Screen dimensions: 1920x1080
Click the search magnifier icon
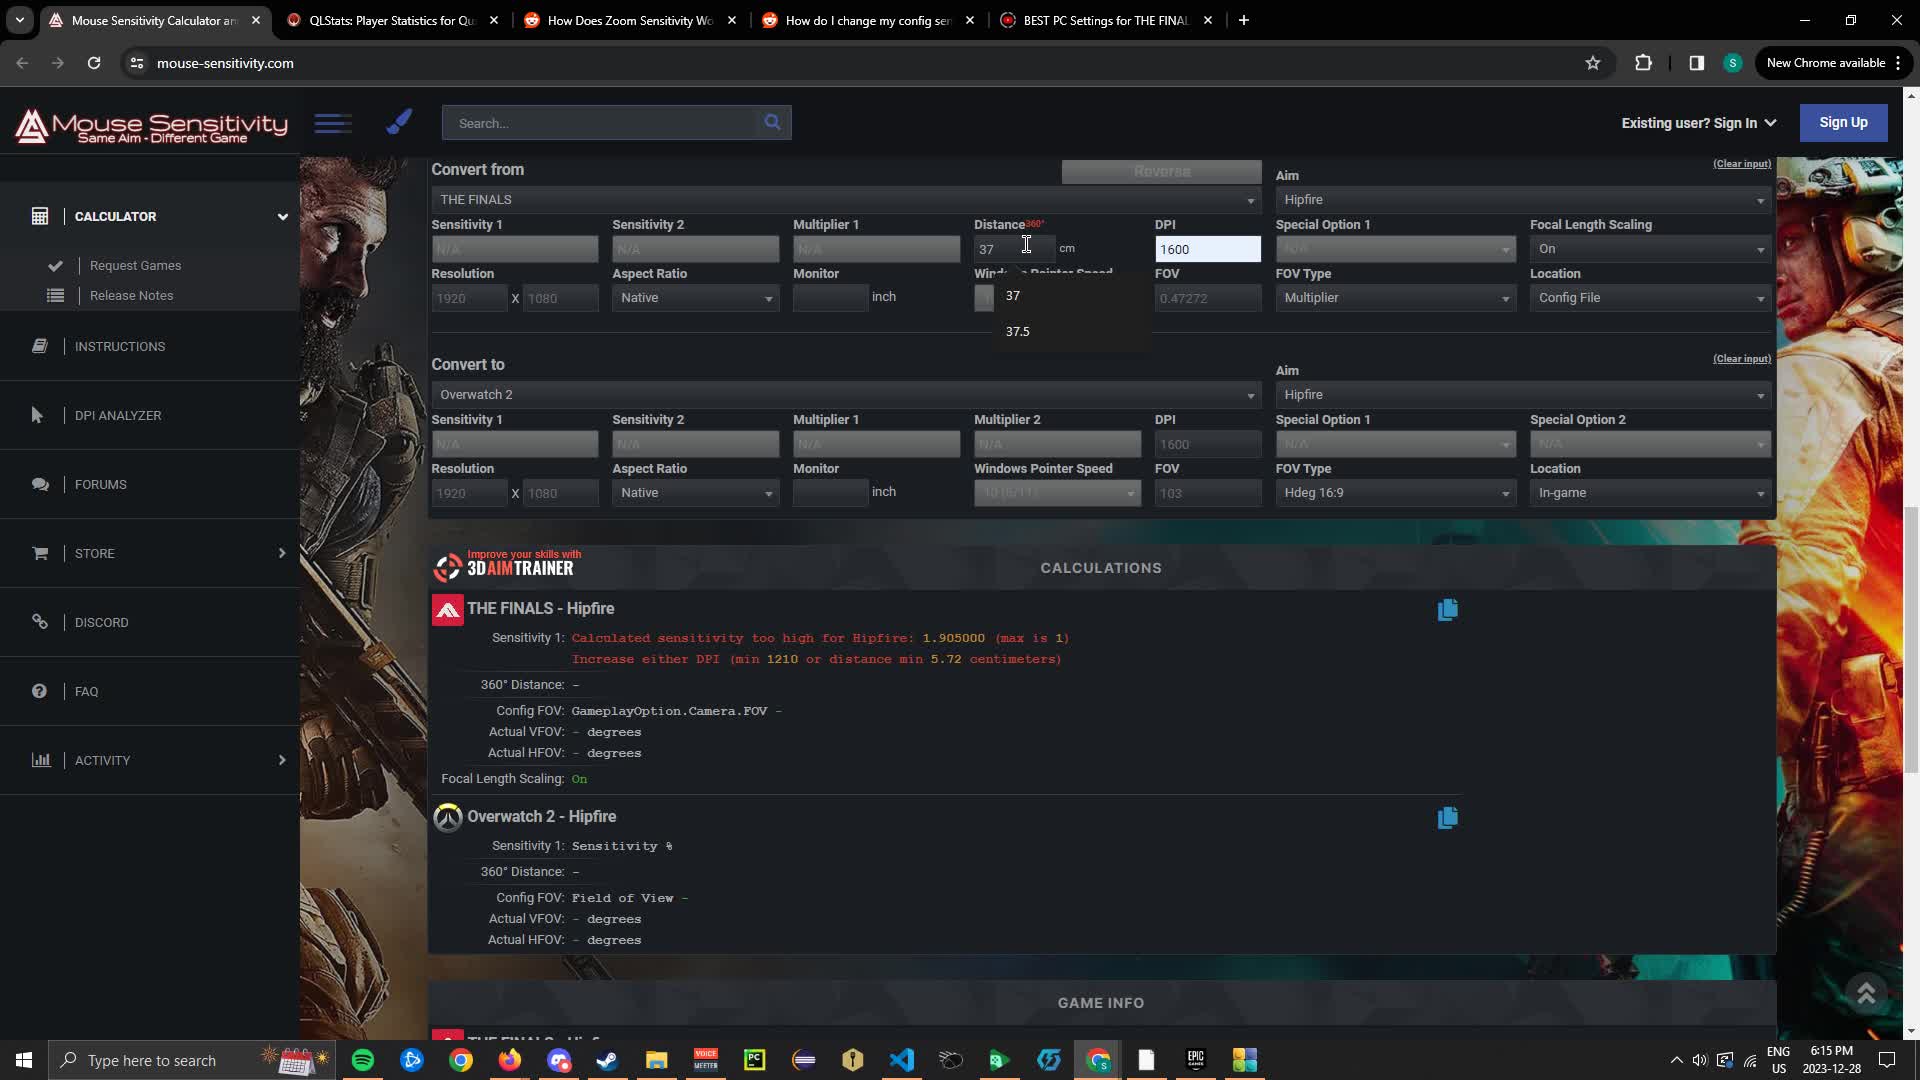(x=771, y=122)
